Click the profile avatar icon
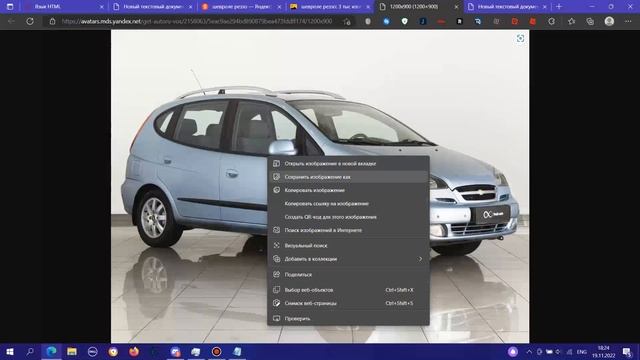 609,21
